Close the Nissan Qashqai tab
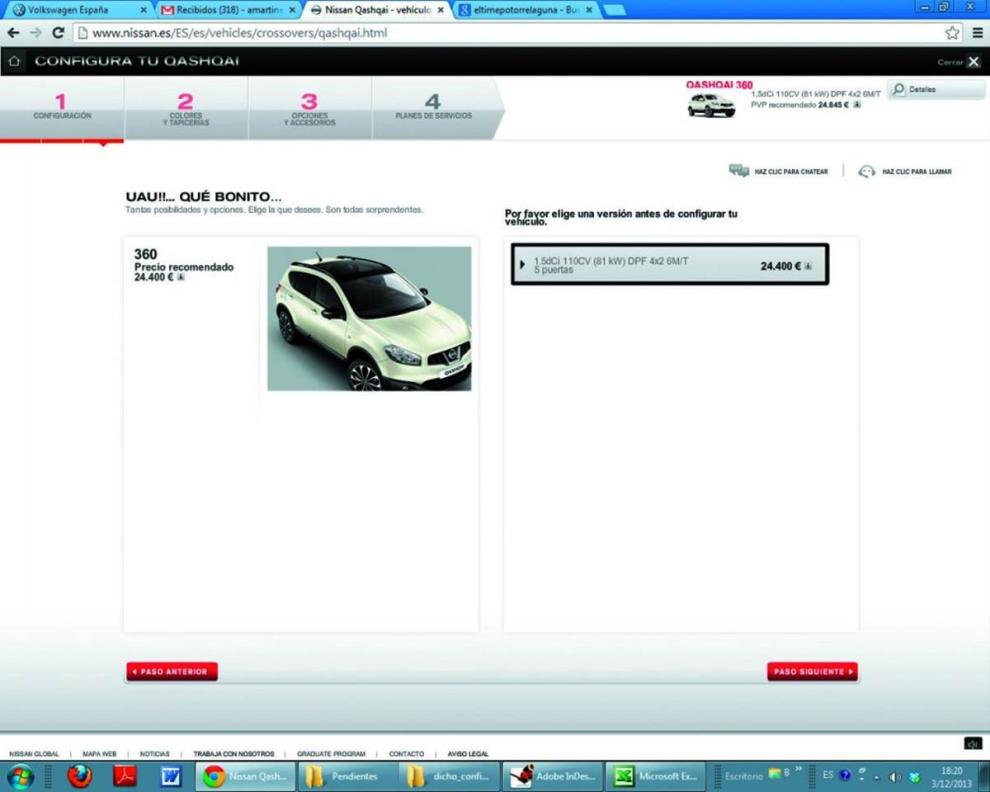Image resolution: width=990 pixels, height=792 pixels. (440, 10)
